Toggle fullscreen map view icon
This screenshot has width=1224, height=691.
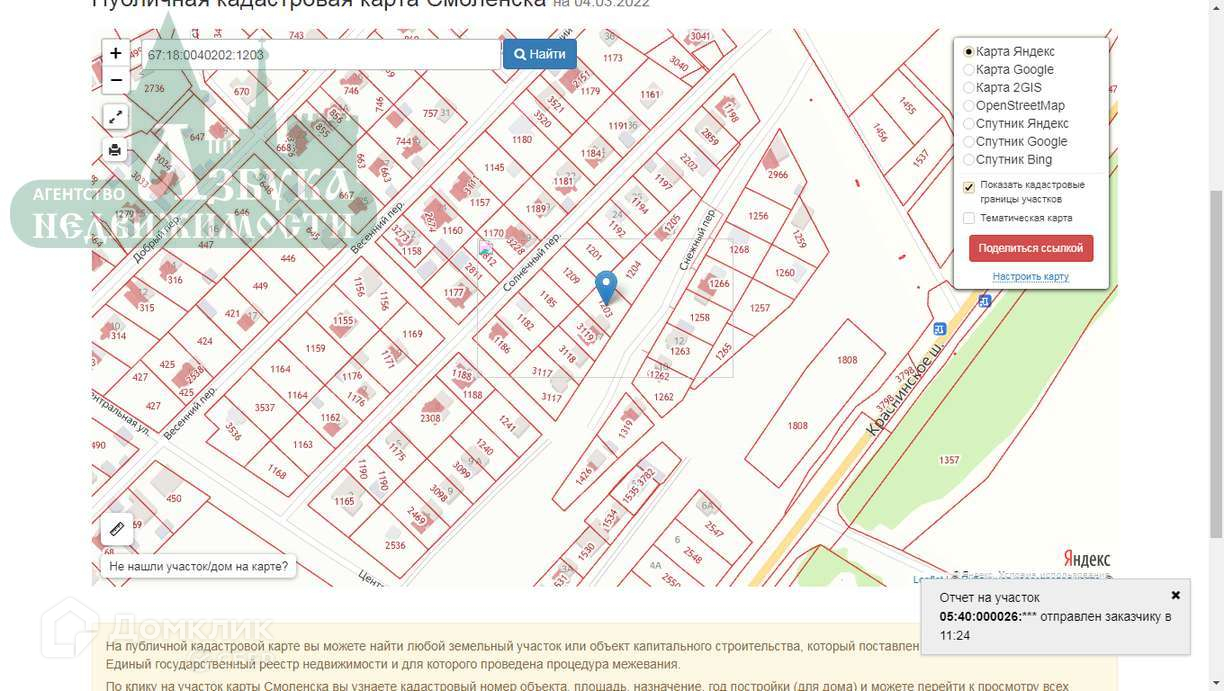pyautogui.click(x=115, y=116)
